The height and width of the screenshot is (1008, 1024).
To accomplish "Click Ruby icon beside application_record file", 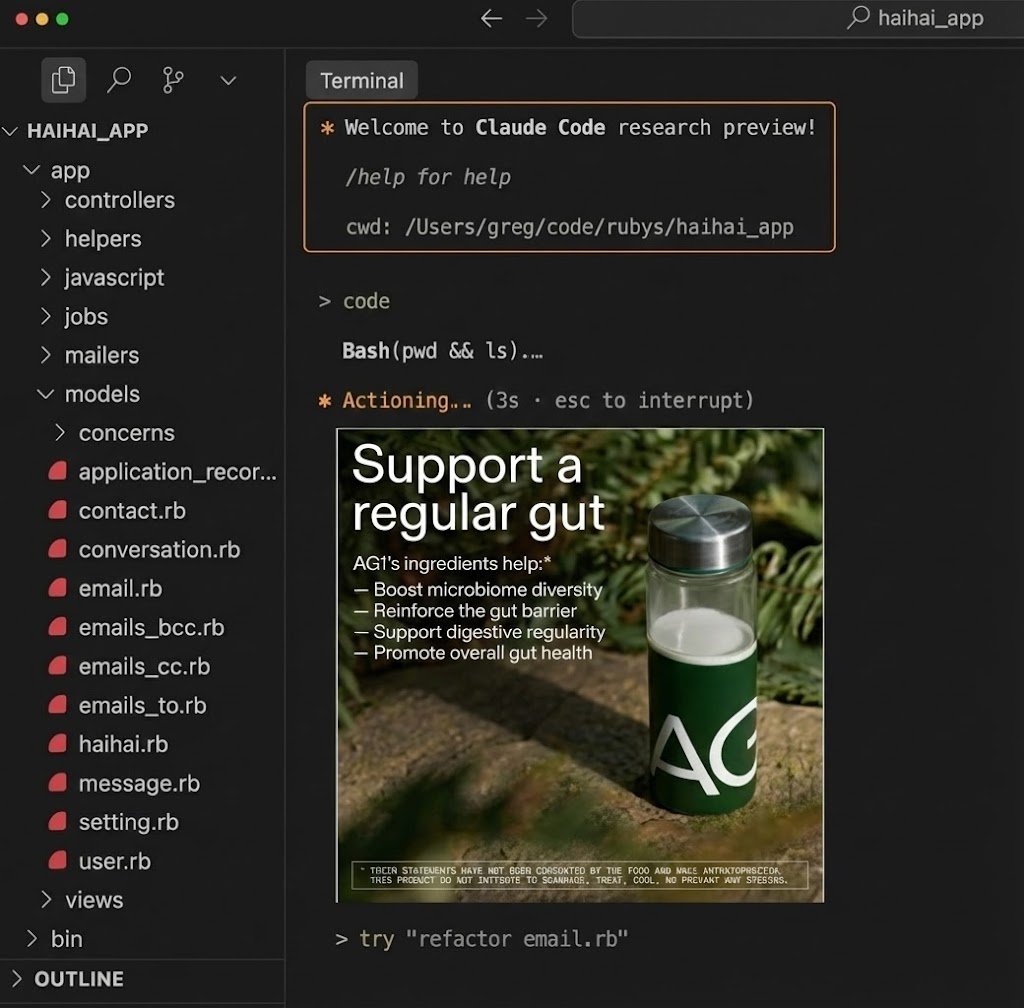I will [x=57, y=471].
